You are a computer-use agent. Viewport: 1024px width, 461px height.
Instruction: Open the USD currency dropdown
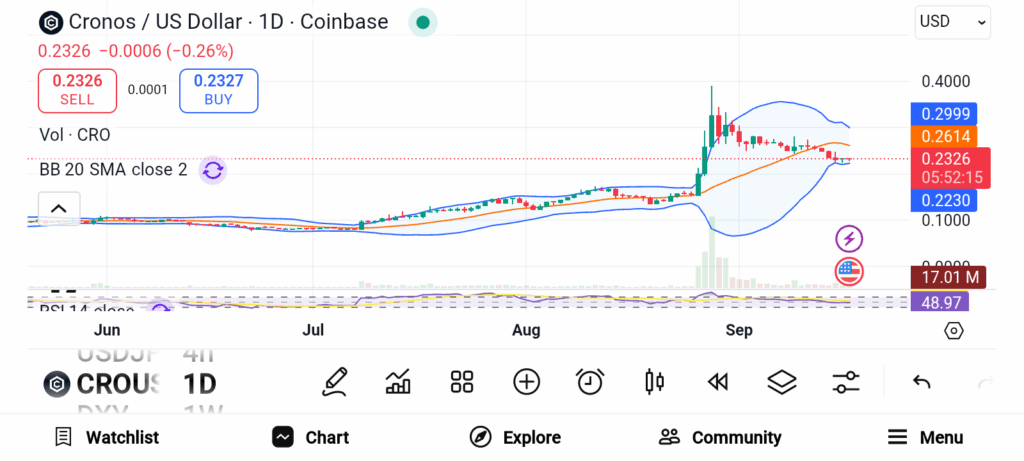point(952,22)
